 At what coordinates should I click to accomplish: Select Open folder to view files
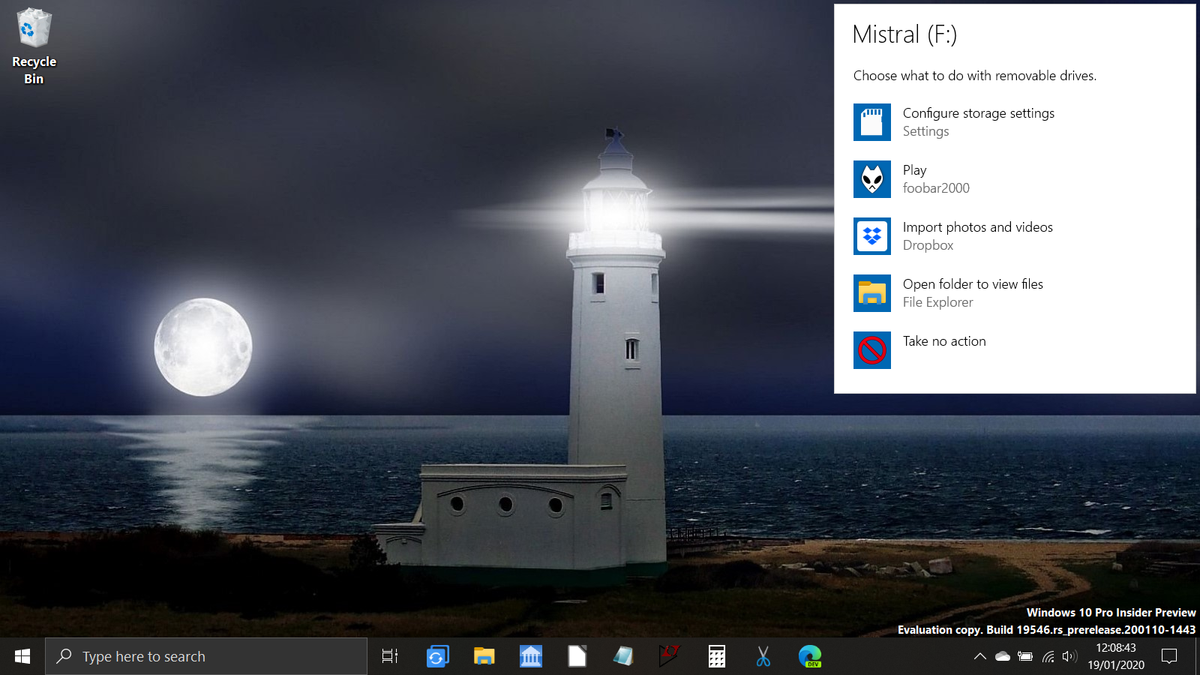pyautogui.click(x=971, y=293)
